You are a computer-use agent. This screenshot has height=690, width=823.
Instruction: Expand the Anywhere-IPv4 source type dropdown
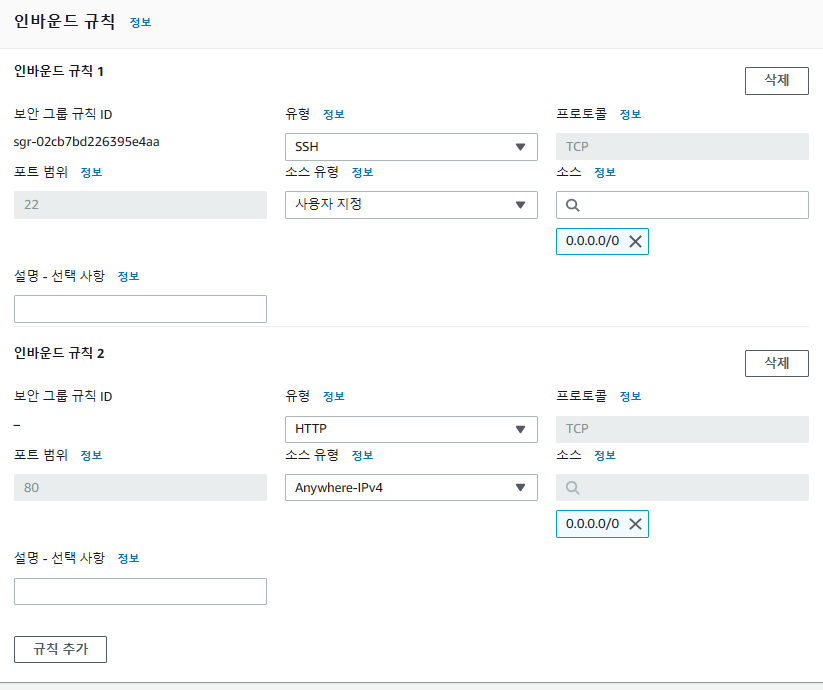coord(411,487)
